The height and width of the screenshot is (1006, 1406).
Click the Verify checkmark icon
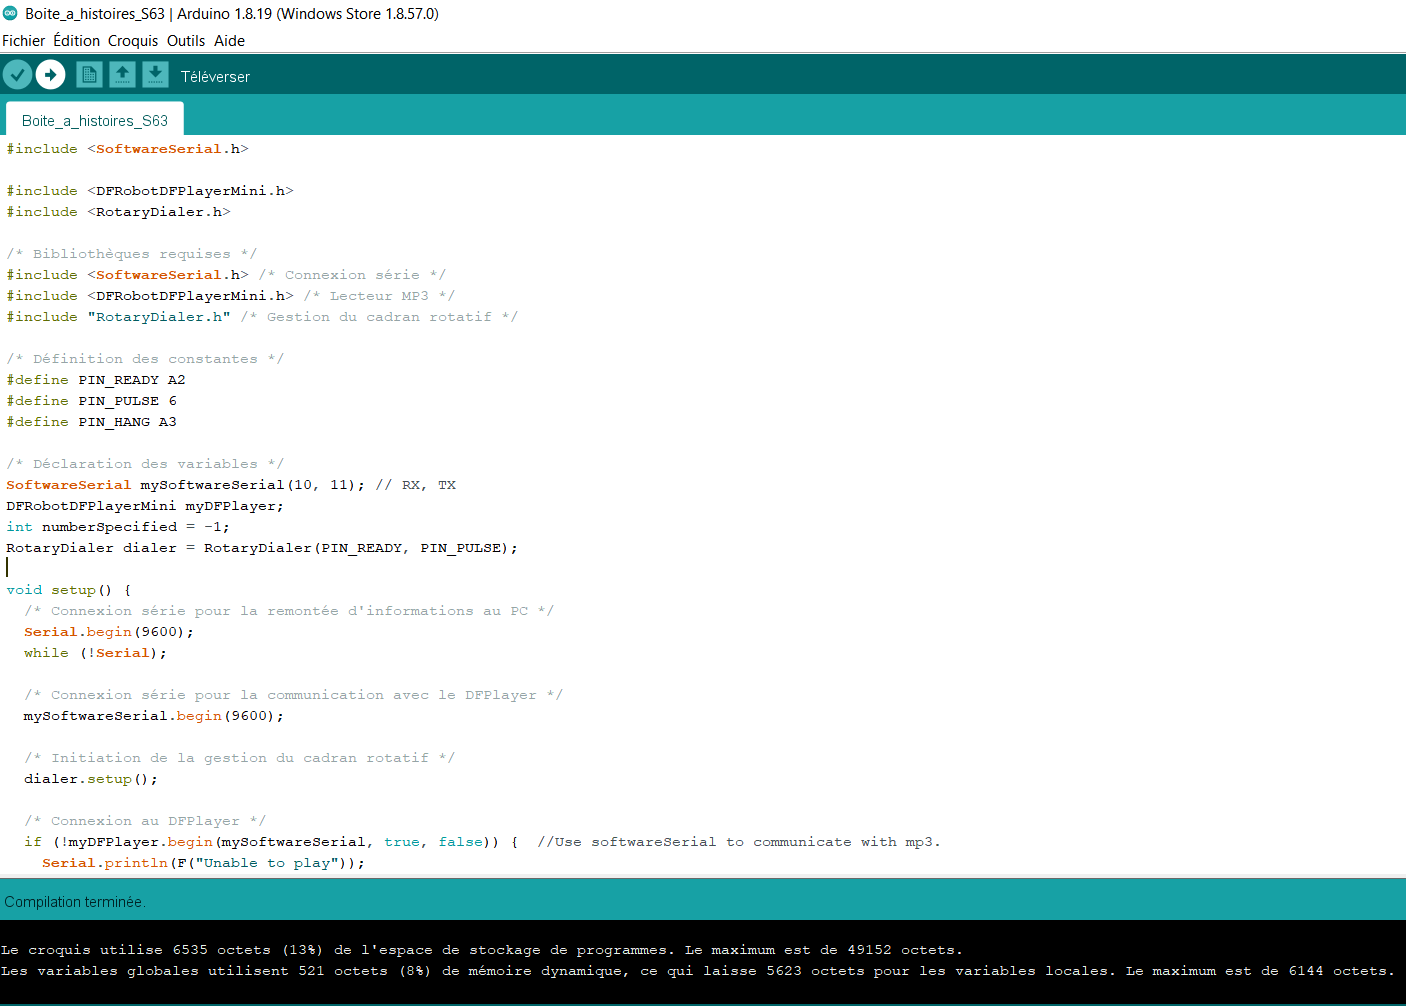17,75
